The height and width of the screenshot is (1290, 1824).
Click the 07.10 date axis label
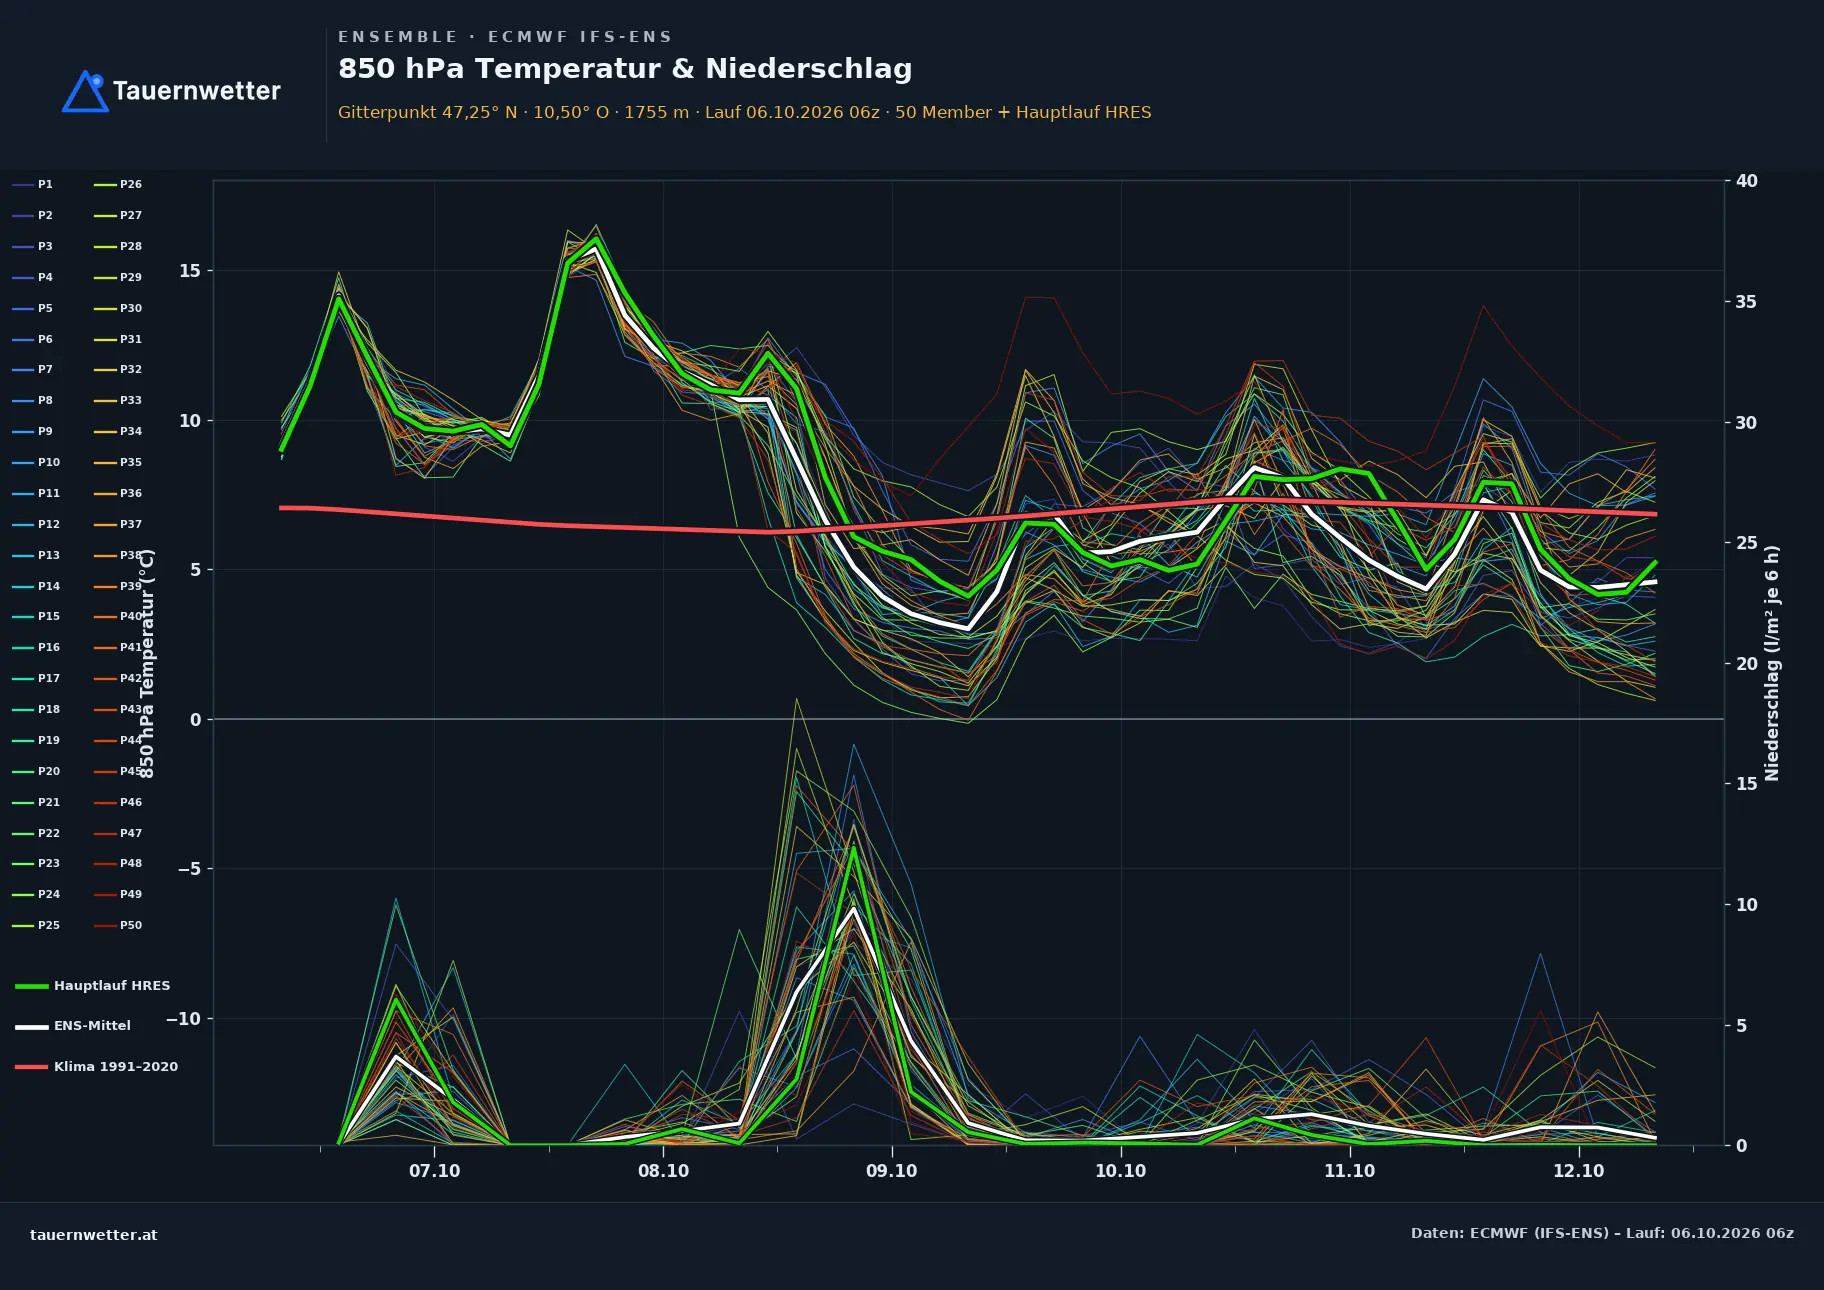click(x=435, y=1171)
